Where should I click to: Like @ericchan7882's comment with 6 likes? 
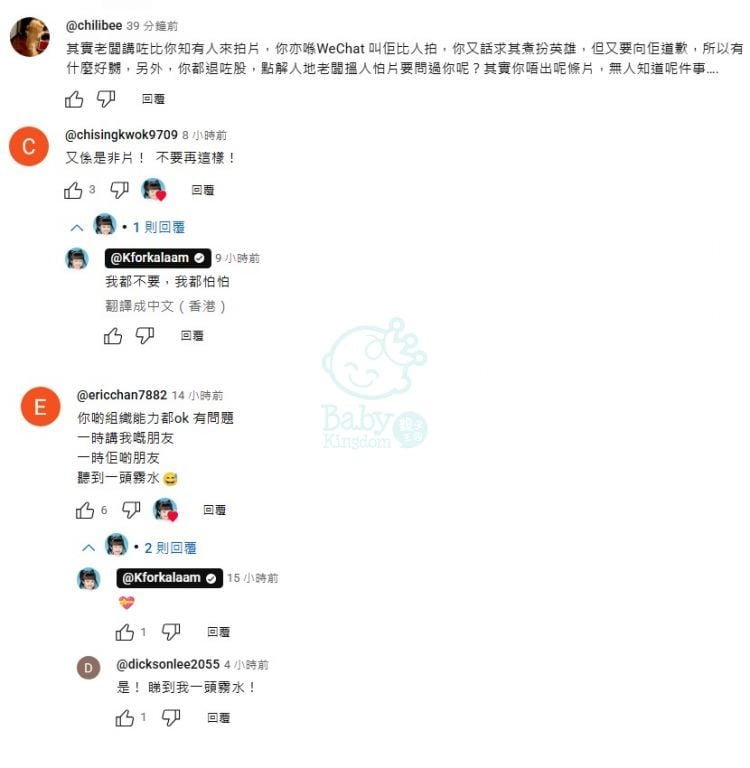[85, 510]
